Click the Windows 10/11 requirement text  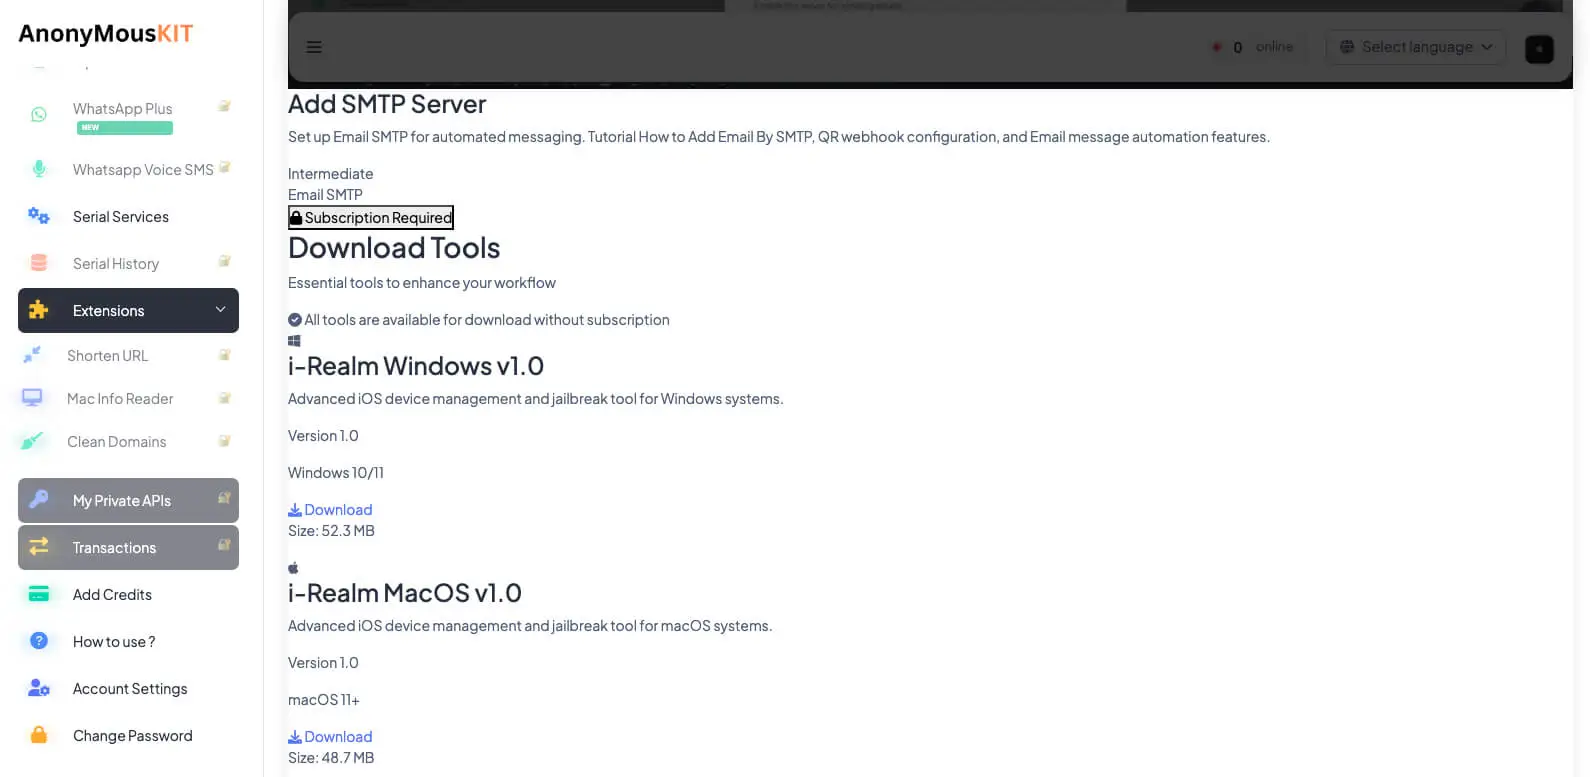[x=336, y=473]
